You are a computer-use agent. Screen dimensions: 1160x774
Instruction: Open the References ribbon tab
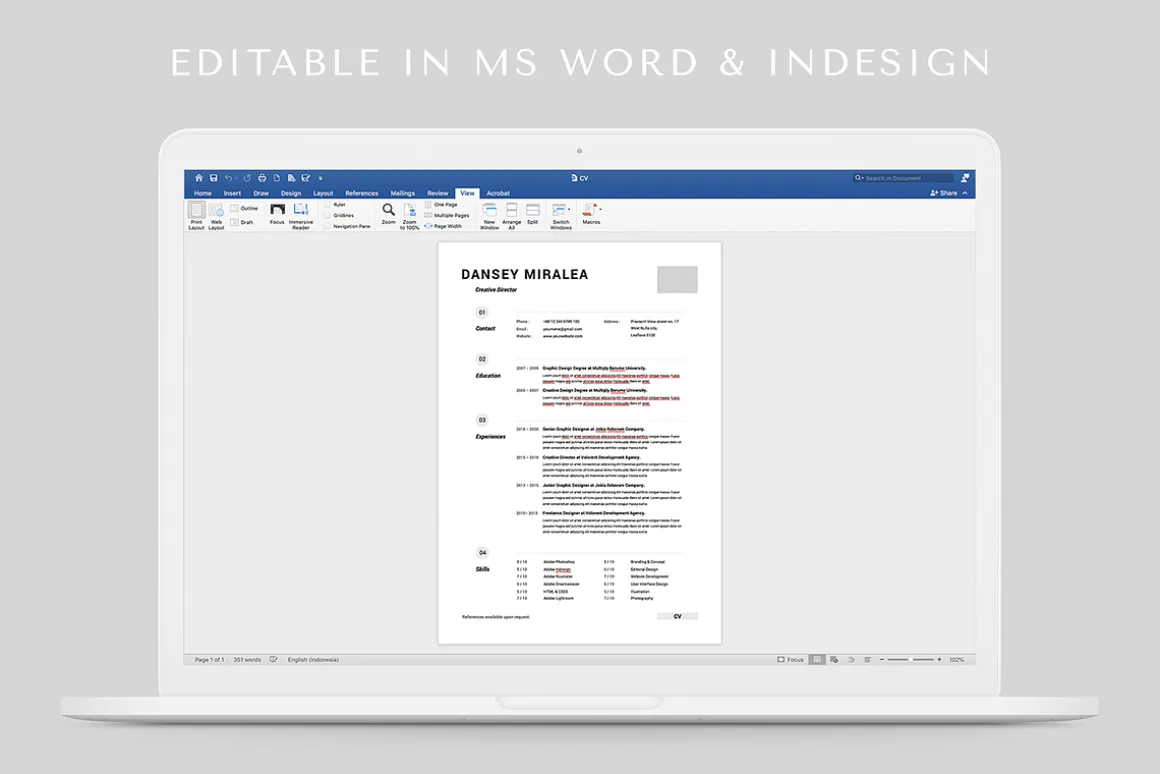coord(362,193)
